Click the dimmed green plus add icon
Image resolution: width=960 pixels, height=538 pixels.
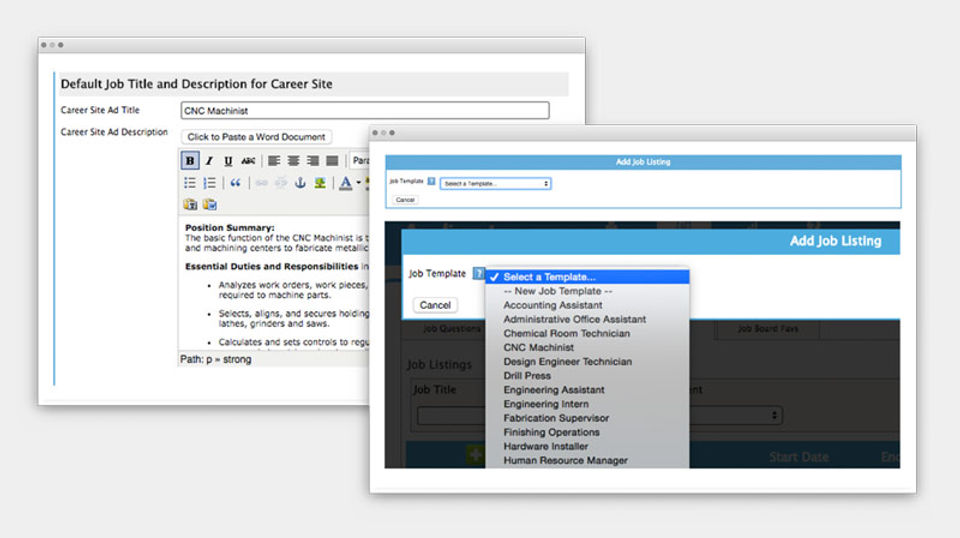[476, 455]
